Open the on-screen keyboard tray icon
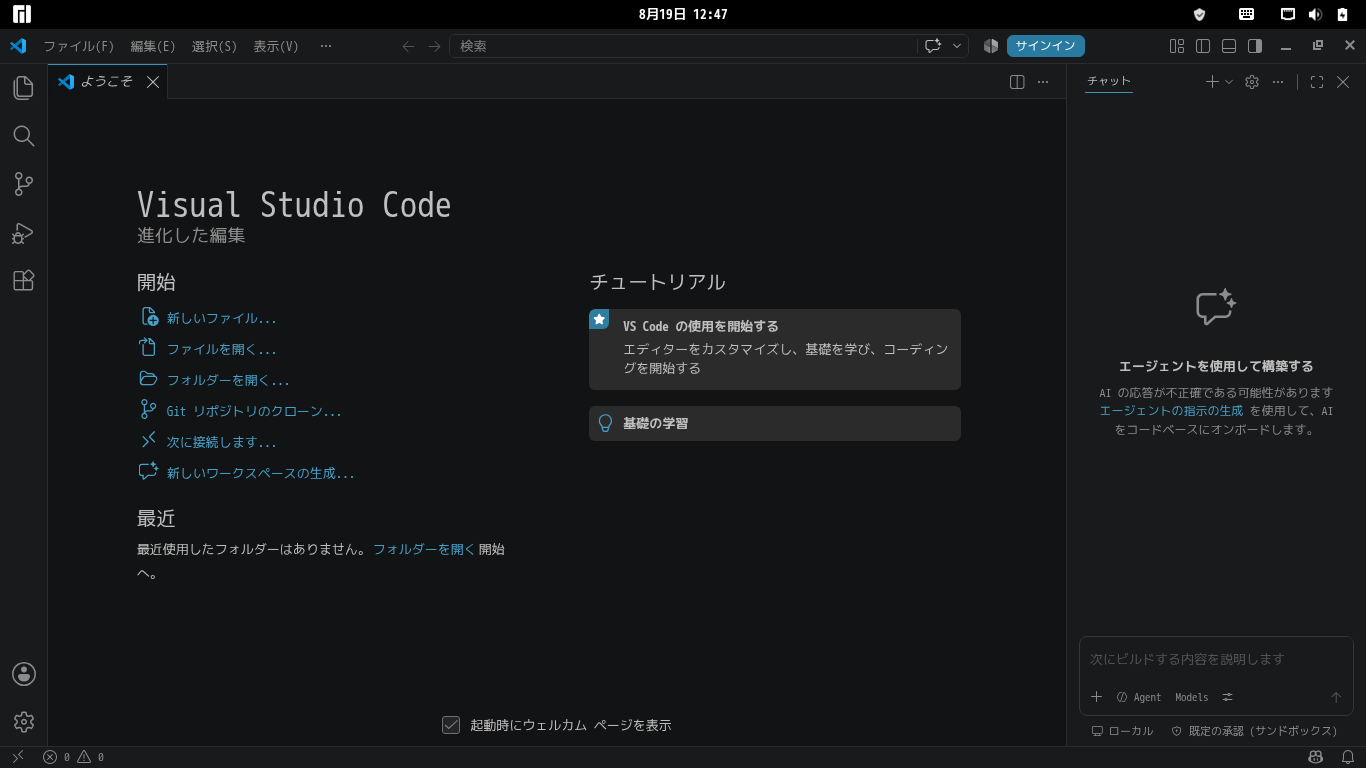The image size is (1366, 768). click(x=1246, y=14)
